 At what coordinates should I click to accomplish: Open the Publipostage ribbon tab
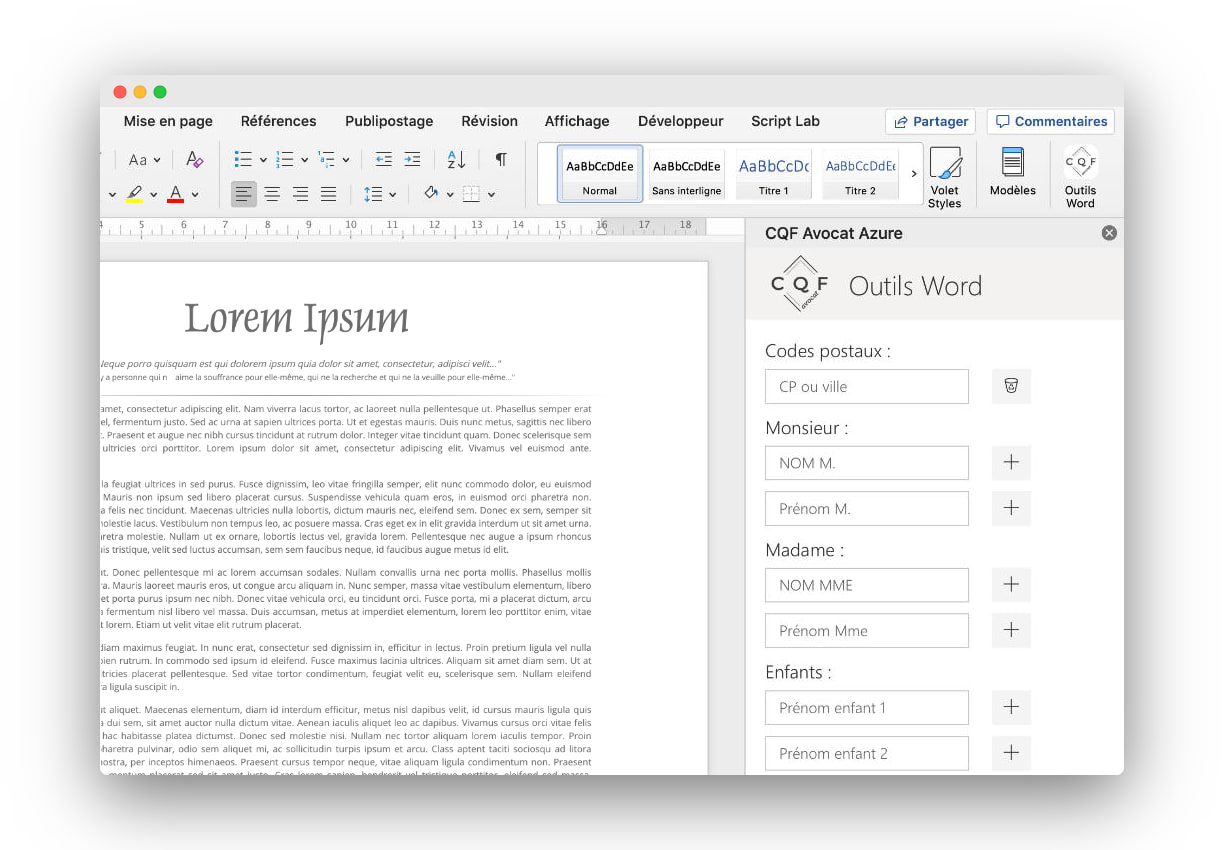[x=389, y=121]
